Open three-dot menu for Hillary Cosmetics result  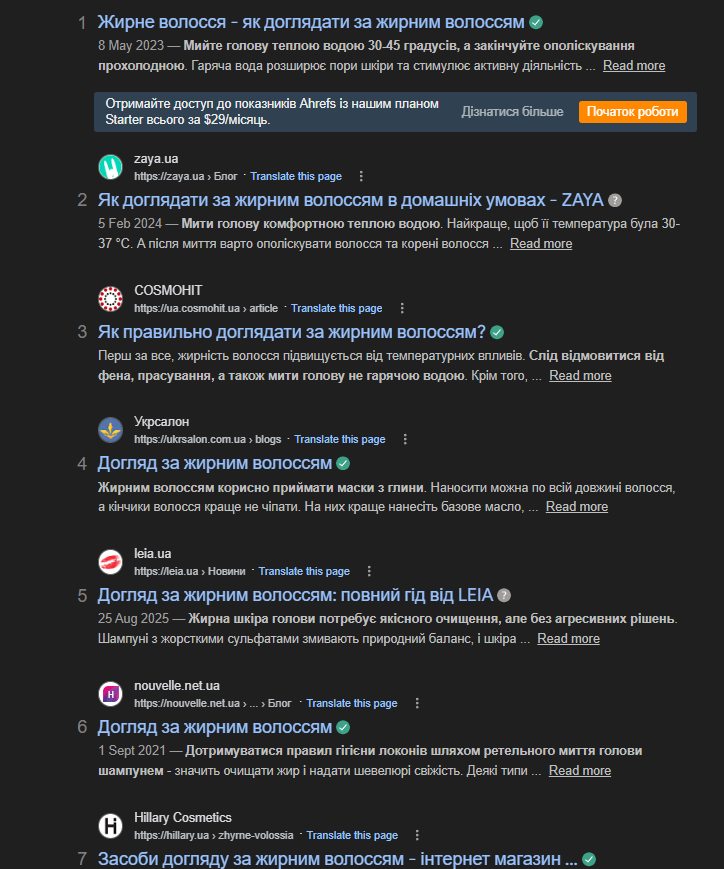coord(417,835)
